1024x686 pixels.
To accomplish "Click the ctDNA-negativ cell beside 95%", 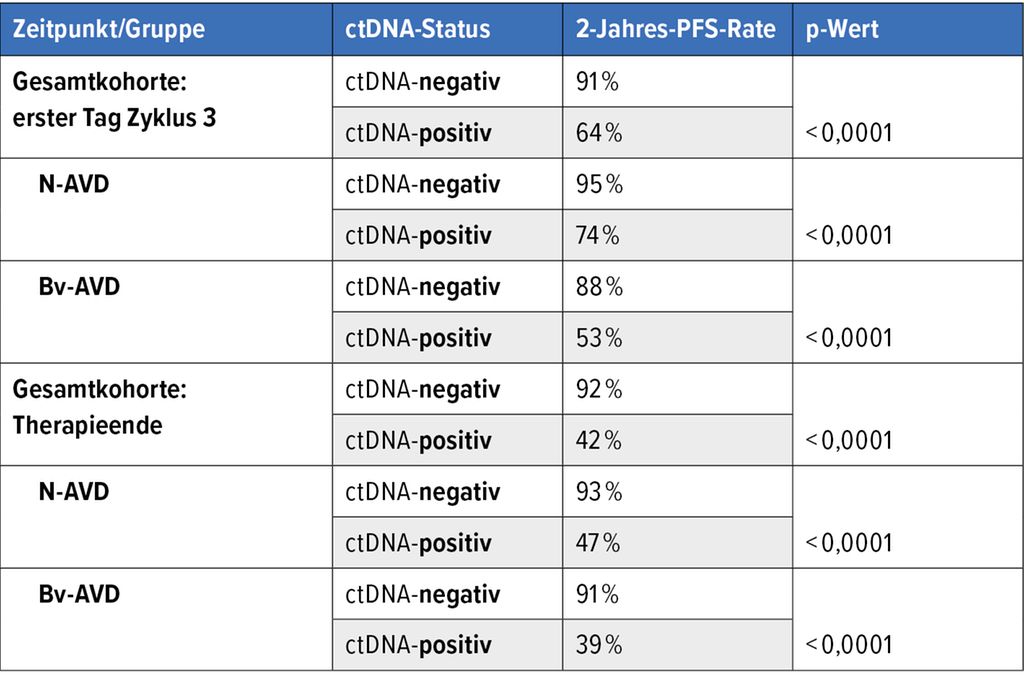I will coord(422,184).
